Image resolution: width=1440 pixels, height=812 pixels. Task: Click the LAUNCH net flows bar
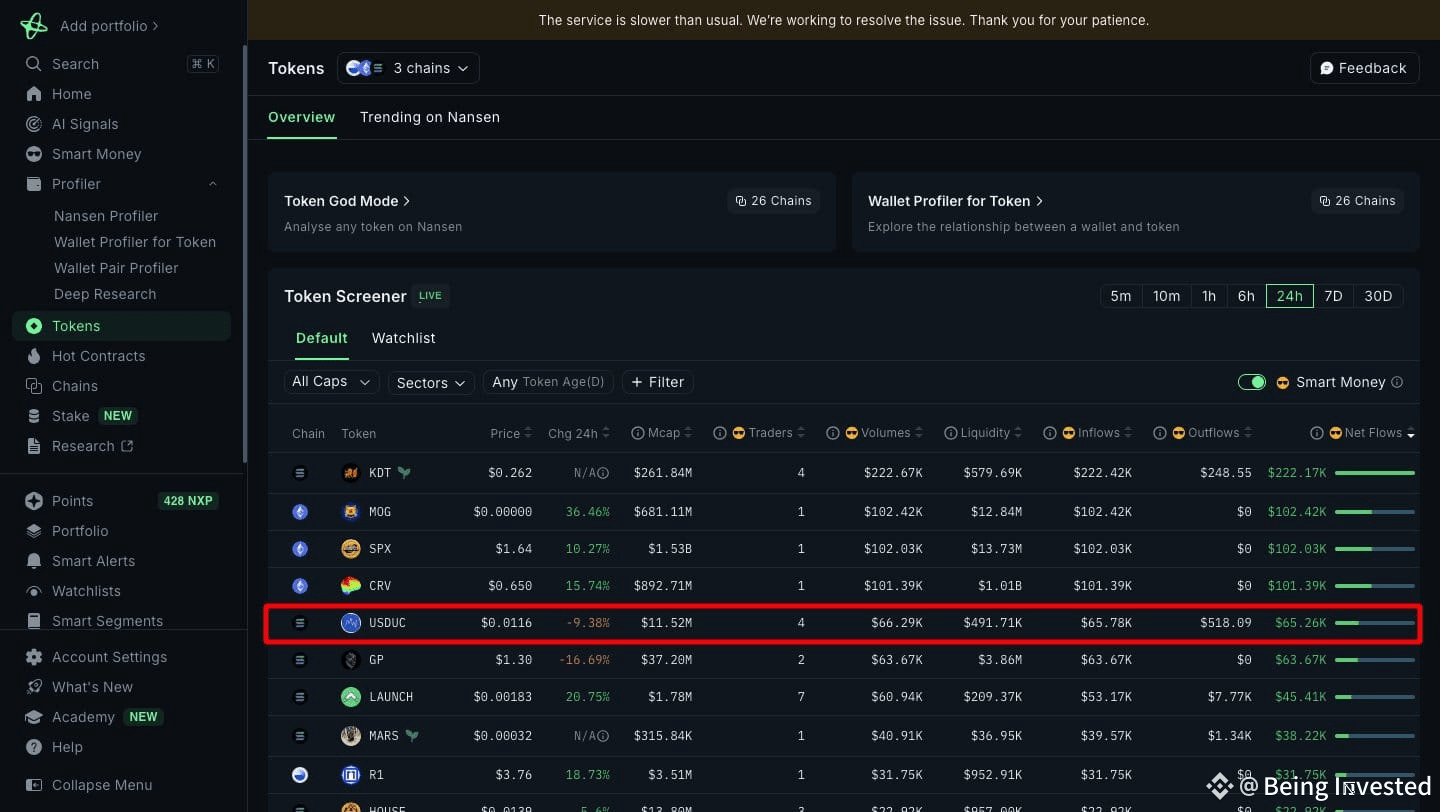coord(1375,697)
